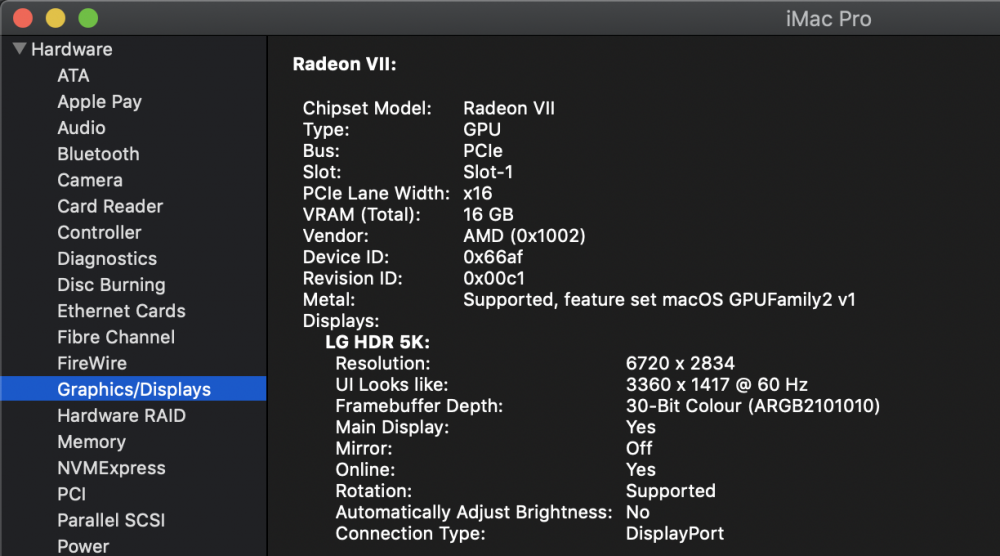Select ATA in the sidebar
The height and width of the screenshot is (556, 1000).
click(73, 75)
